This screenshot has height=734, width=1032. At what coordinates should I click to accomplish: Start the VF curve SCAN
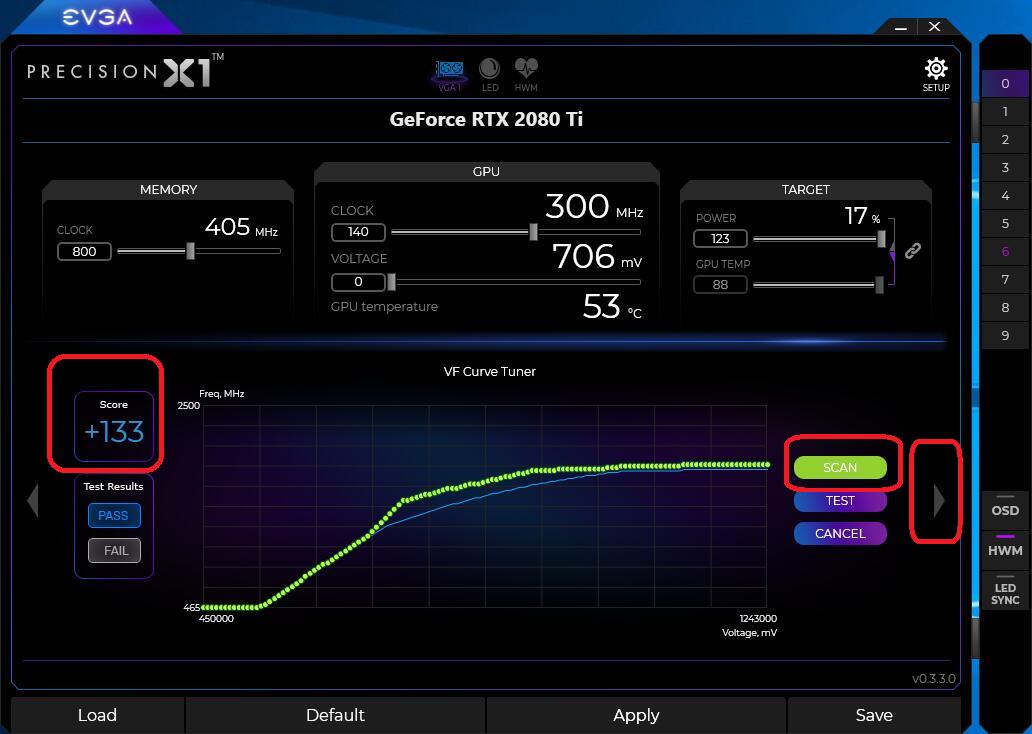[840, 467]
